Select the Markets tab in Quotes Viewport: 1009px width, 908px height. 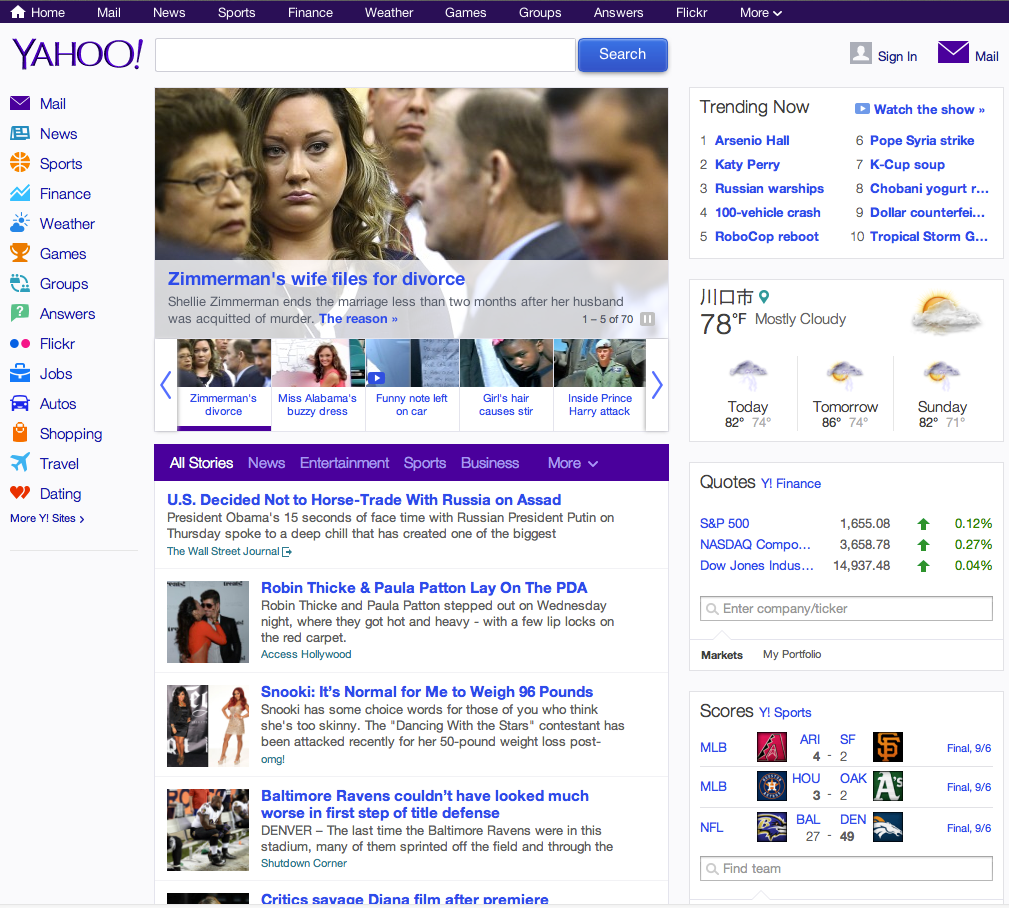pos(721,654)
